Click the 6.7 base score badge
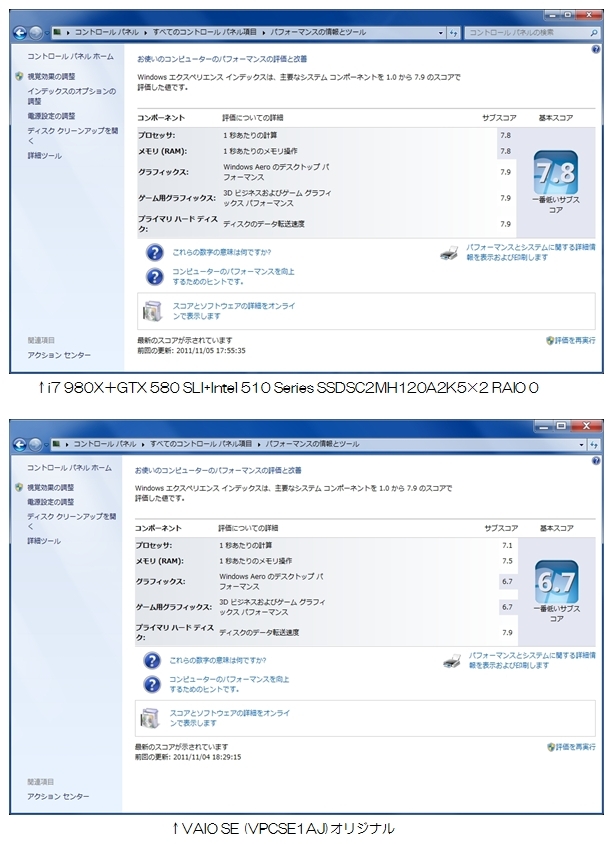 [x=557, y=582]
